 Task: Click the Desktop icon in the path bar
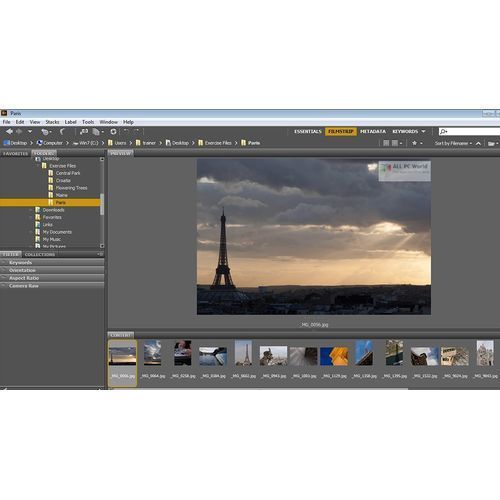tap(6, 143)
